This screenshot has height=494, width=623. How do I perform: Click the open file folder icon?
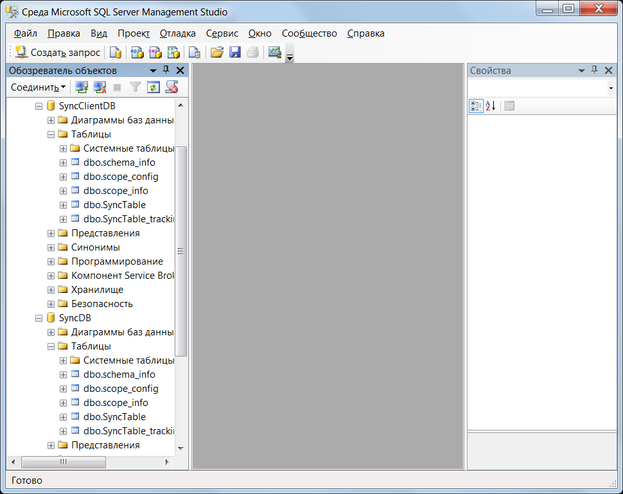217,52
